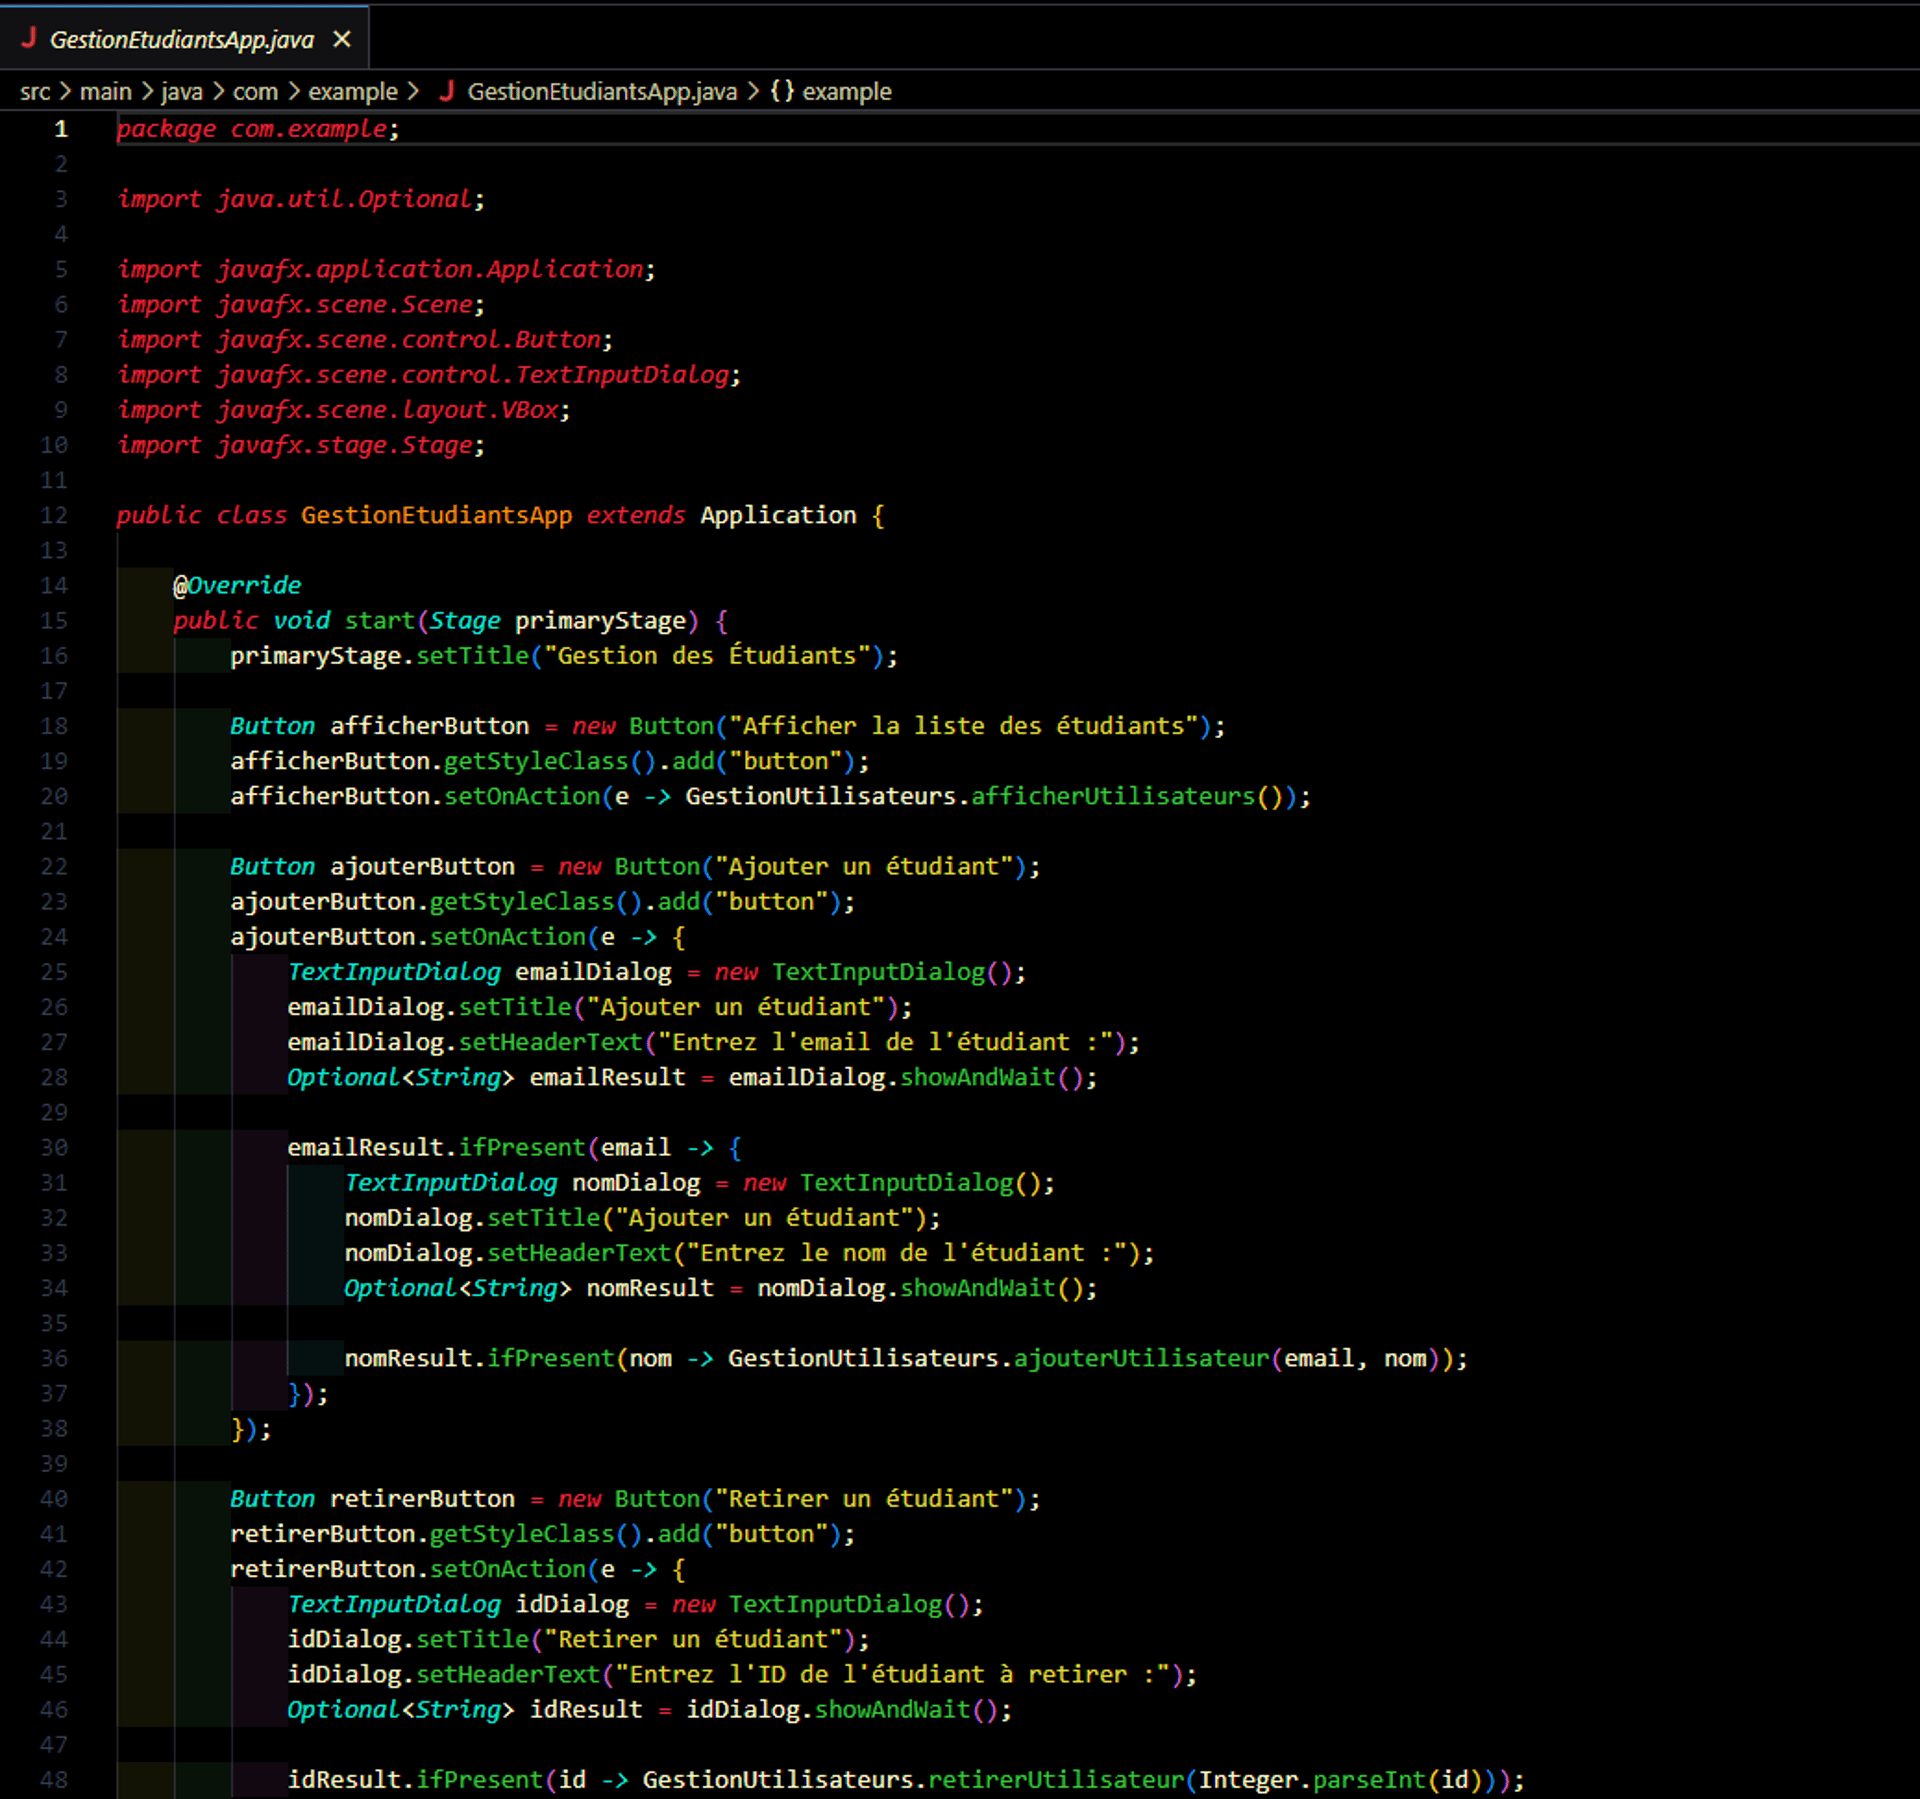
Task: Click line number 42 in the gutter
Action: coord(54,1569)
